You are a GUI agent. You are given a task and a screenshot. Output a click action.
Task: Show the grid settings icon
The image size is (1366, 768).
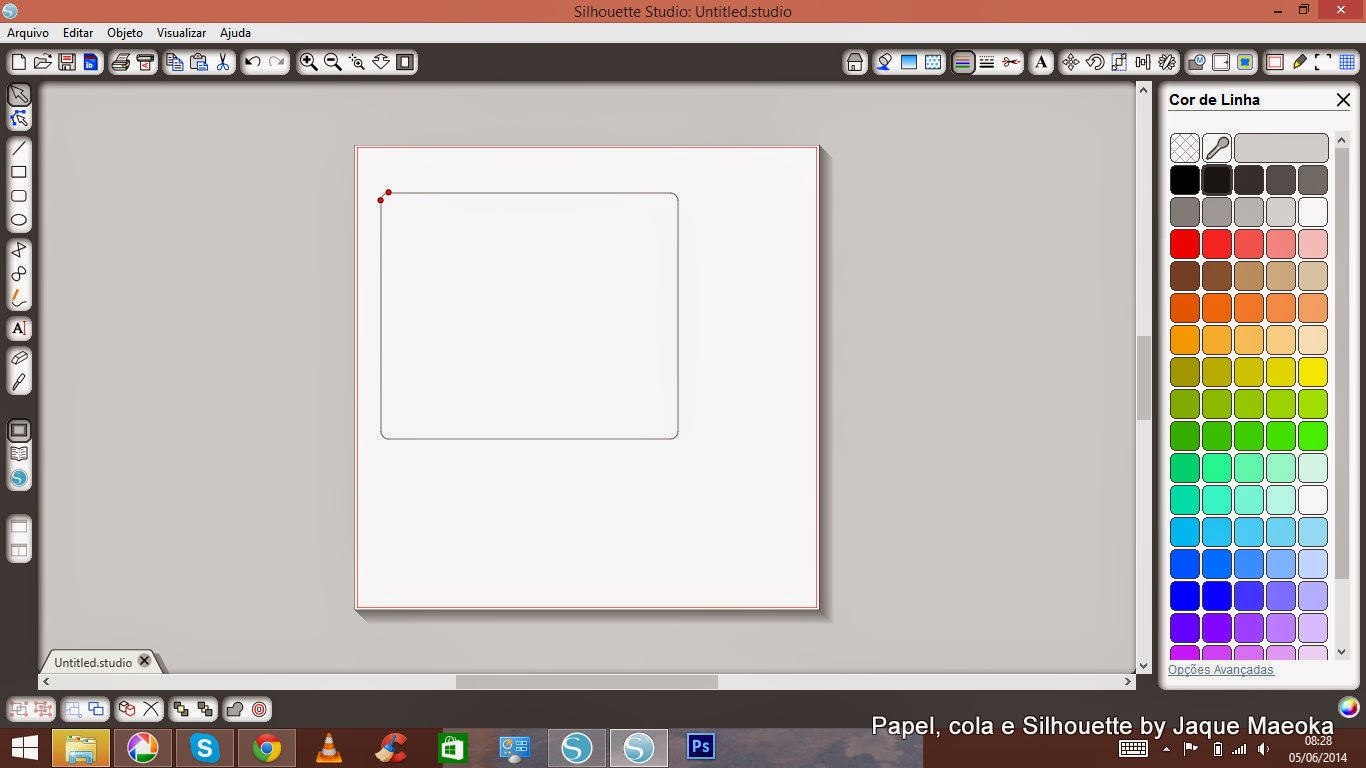point(1347,62)
